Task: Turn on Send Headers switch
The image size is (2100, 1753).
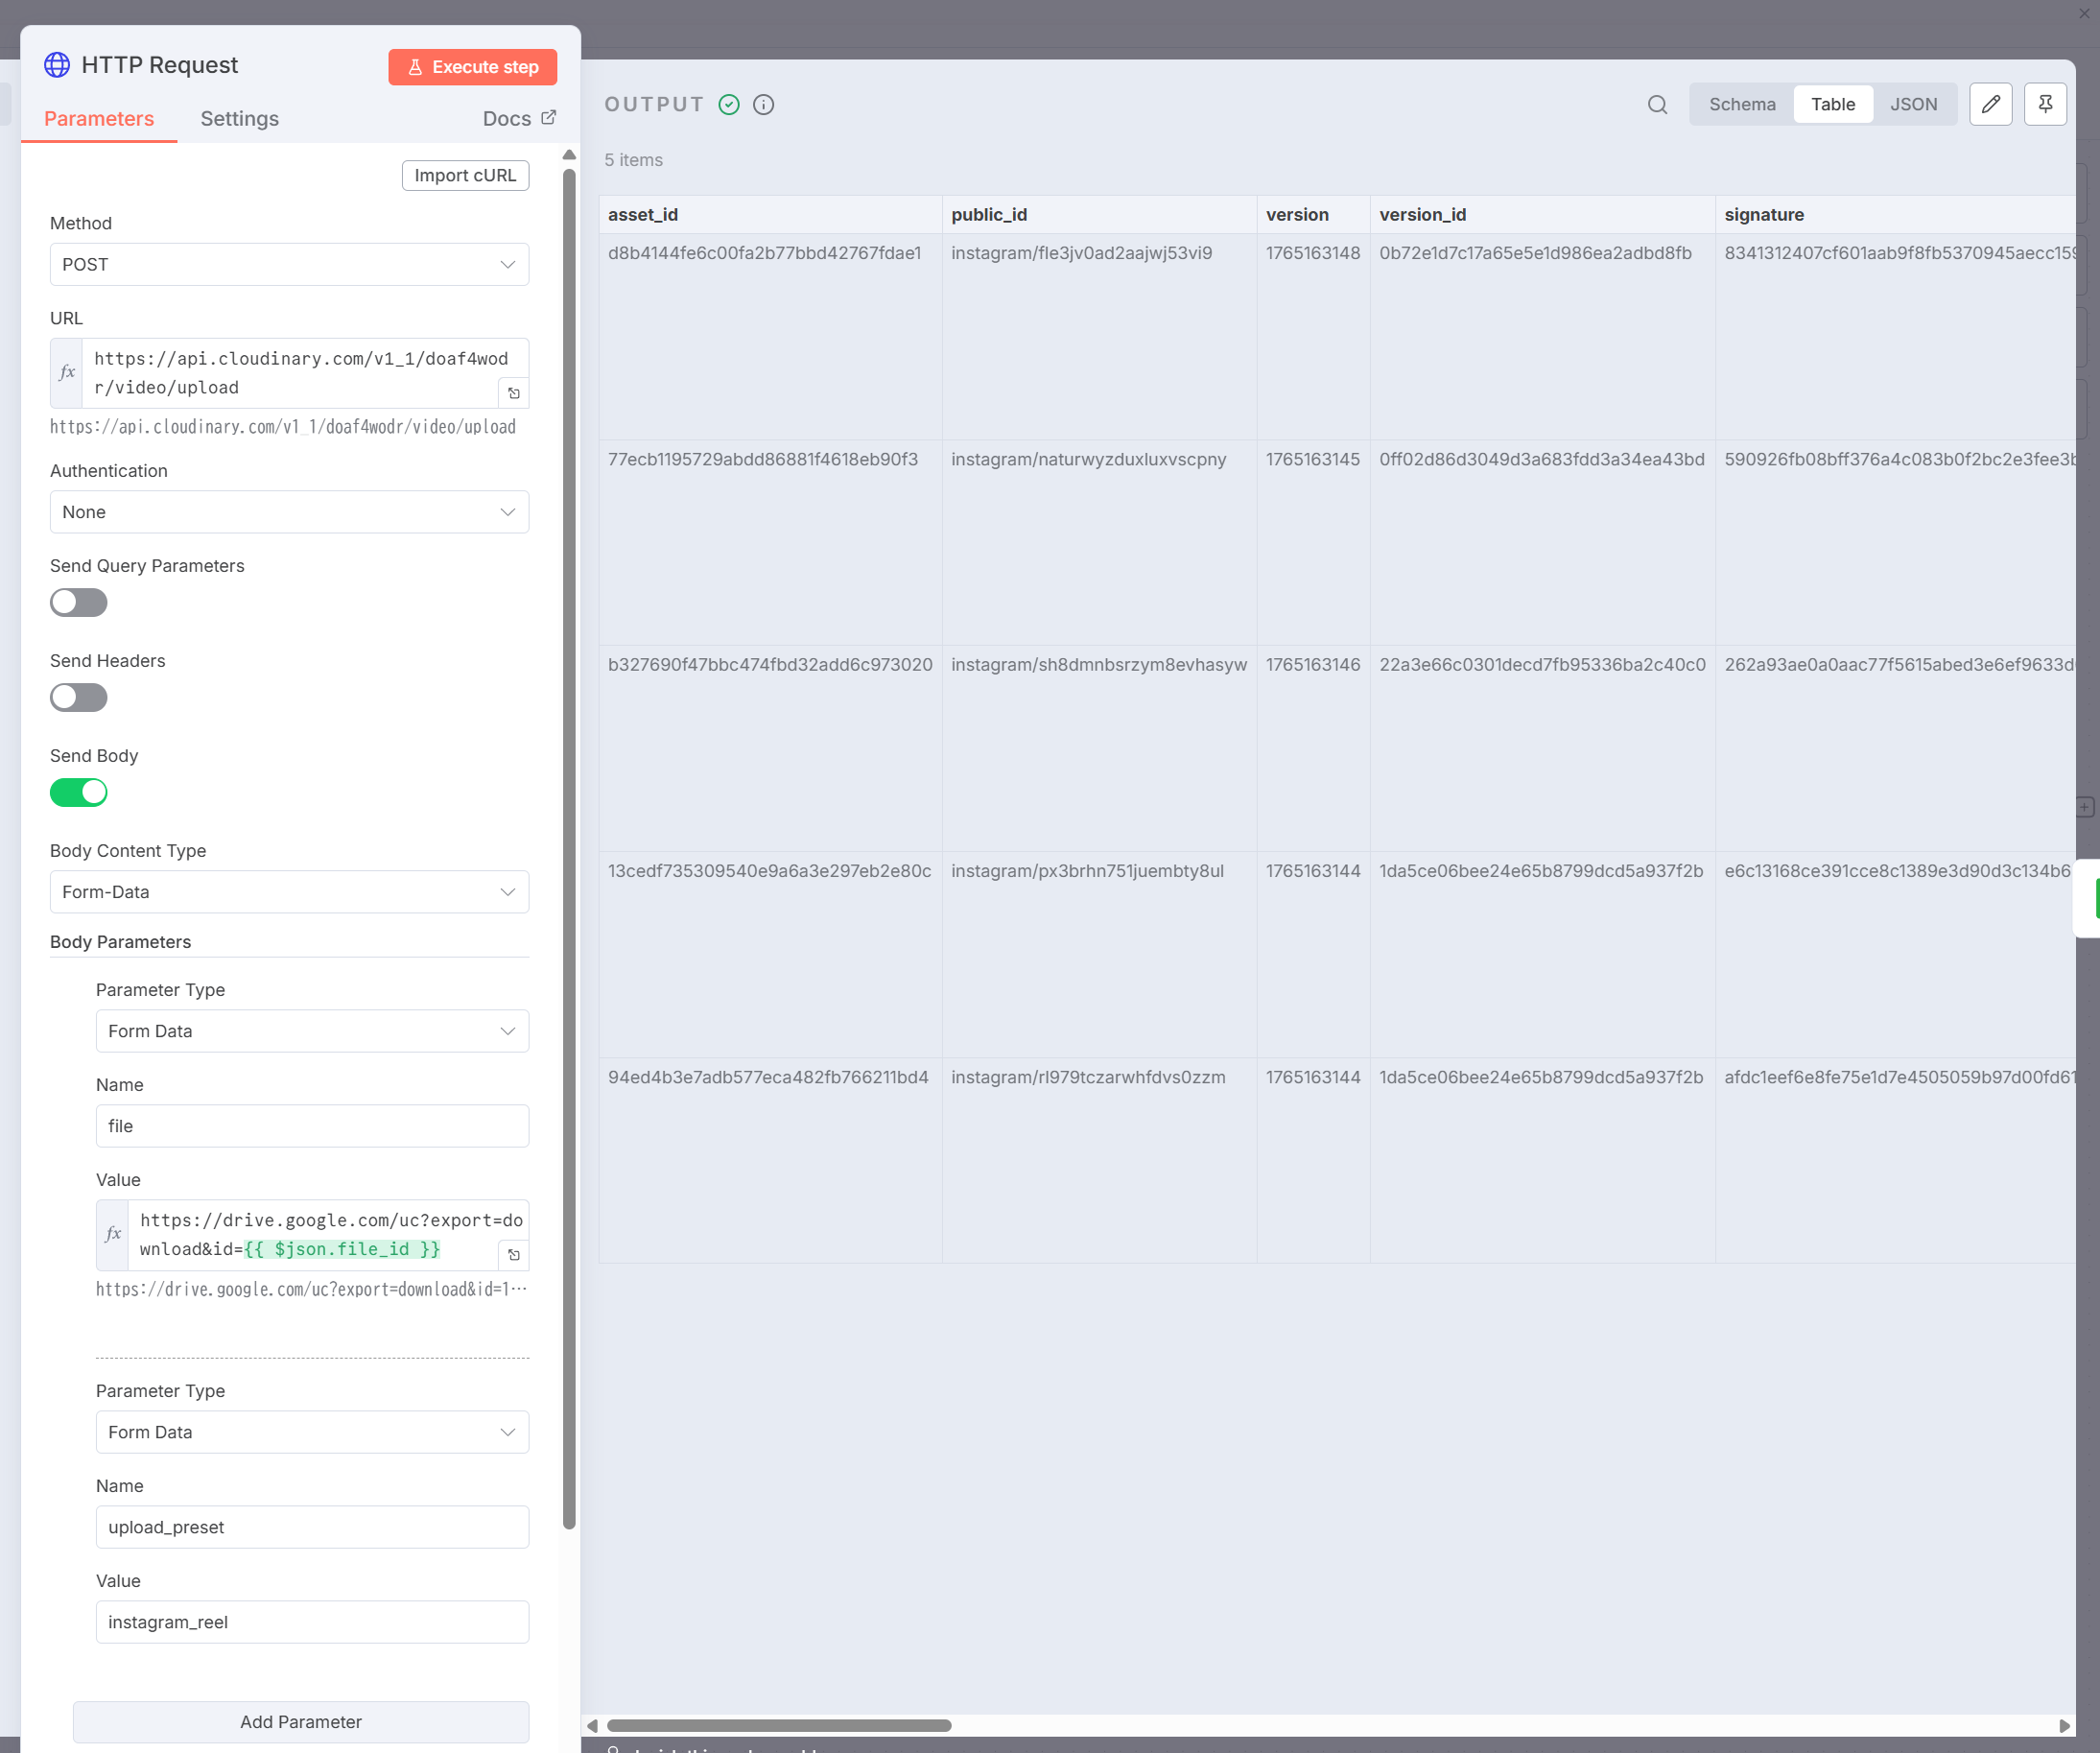Action: (x=79, y=697)
